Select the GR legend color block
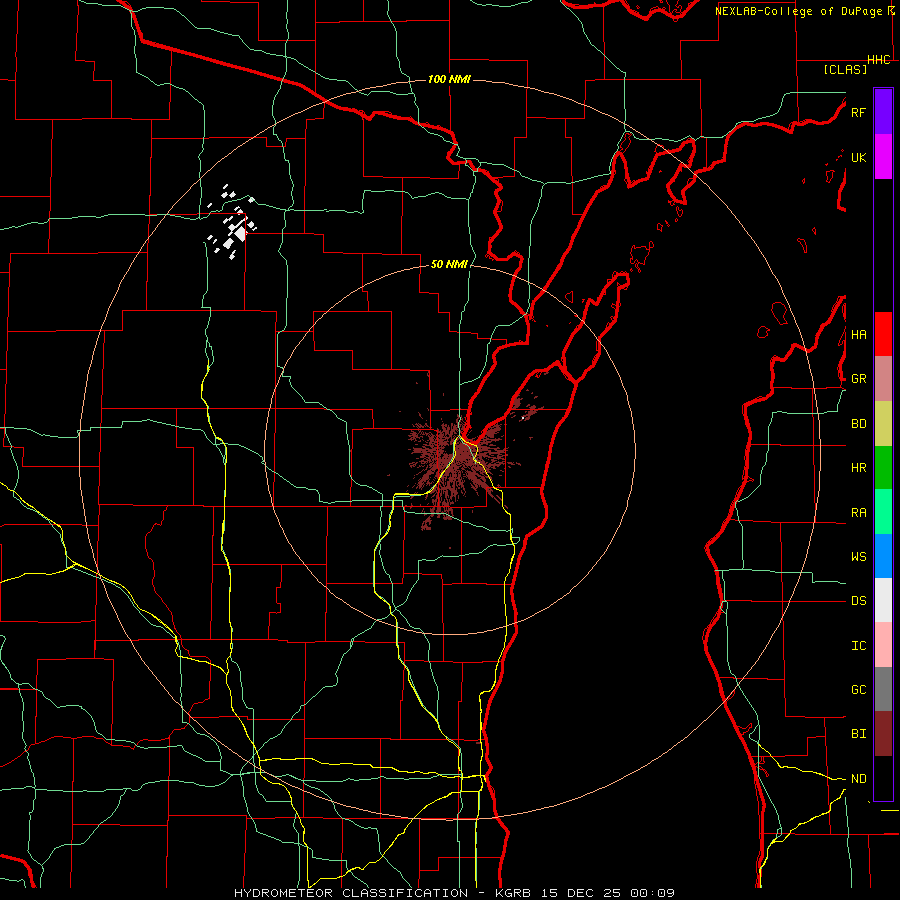Viewport: 900px width, 900px height. pos(883,379)
